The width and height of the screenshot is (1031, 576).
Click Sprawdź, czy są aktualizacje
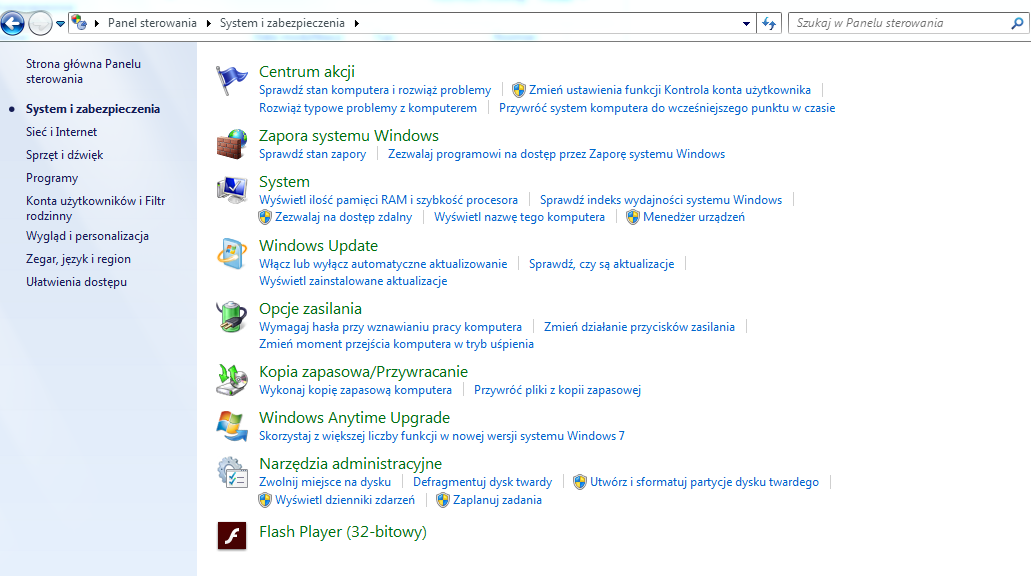[x=602, y=264]
